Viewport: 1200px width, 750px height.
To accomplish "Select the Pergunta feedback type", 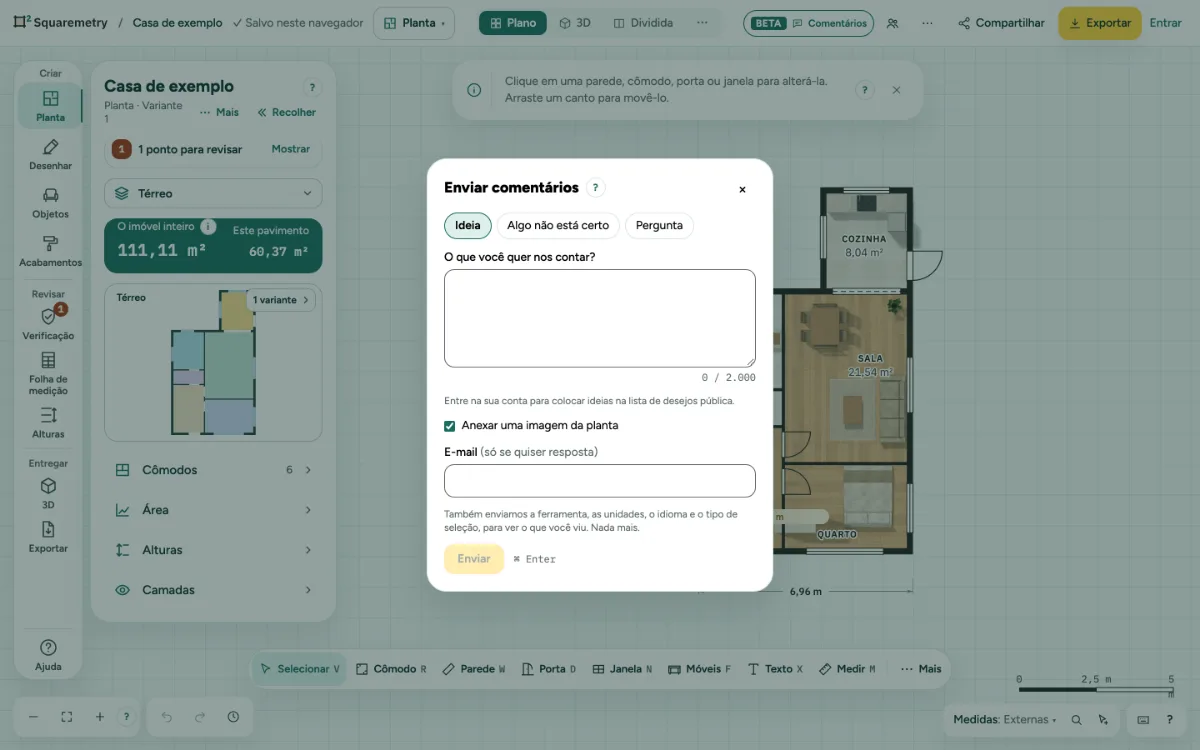I will (659, 225).
